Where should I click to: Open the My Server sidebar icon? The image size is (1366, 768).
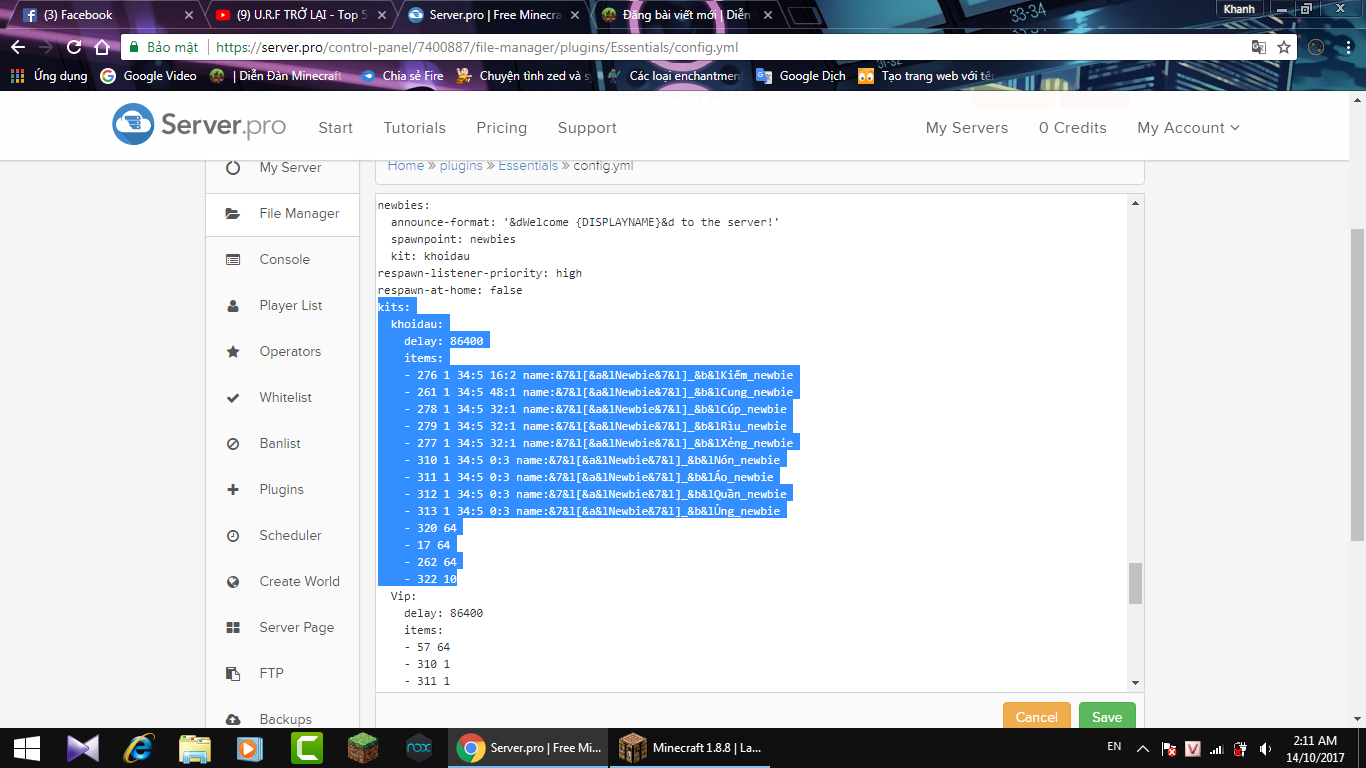(x=233, y=168)
